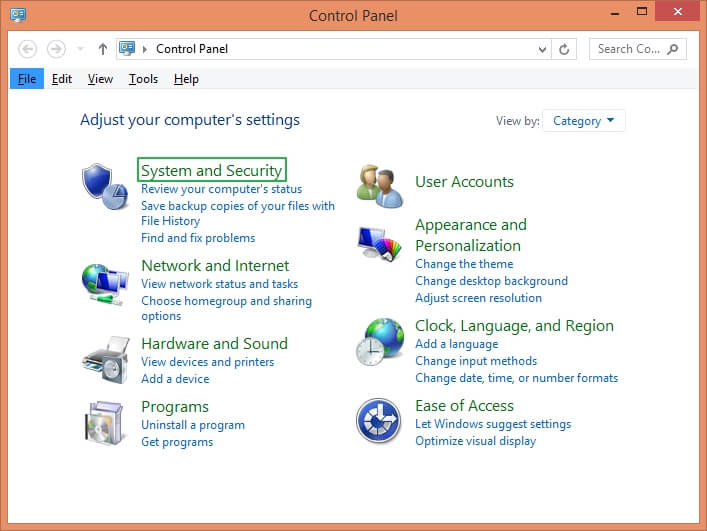Click Change desktop background

(491, 281)
